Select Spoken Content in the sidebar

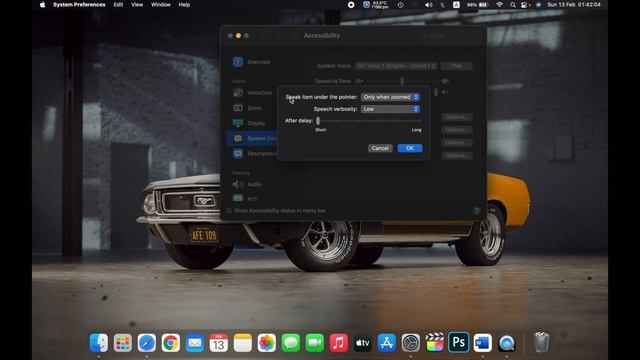252,138
